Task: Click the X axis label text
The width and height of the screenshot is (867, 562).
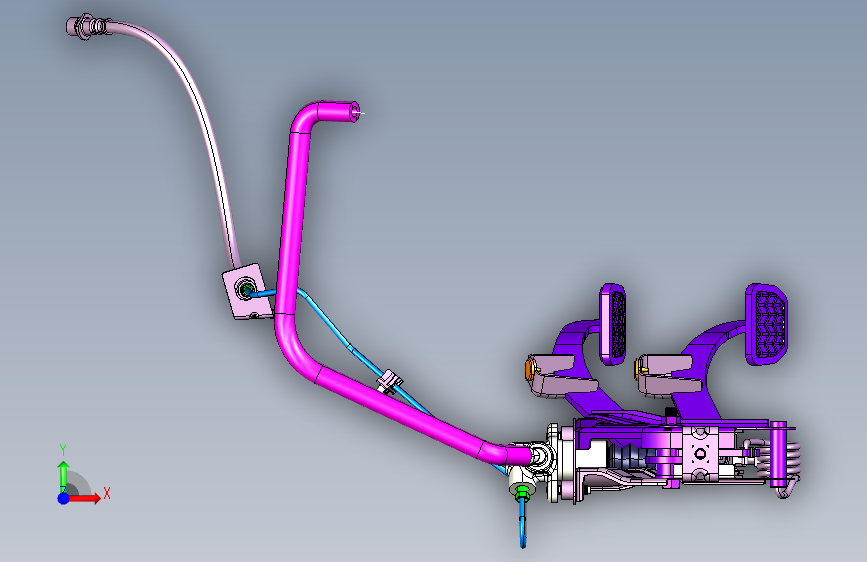Action: (x=107, y=493)
